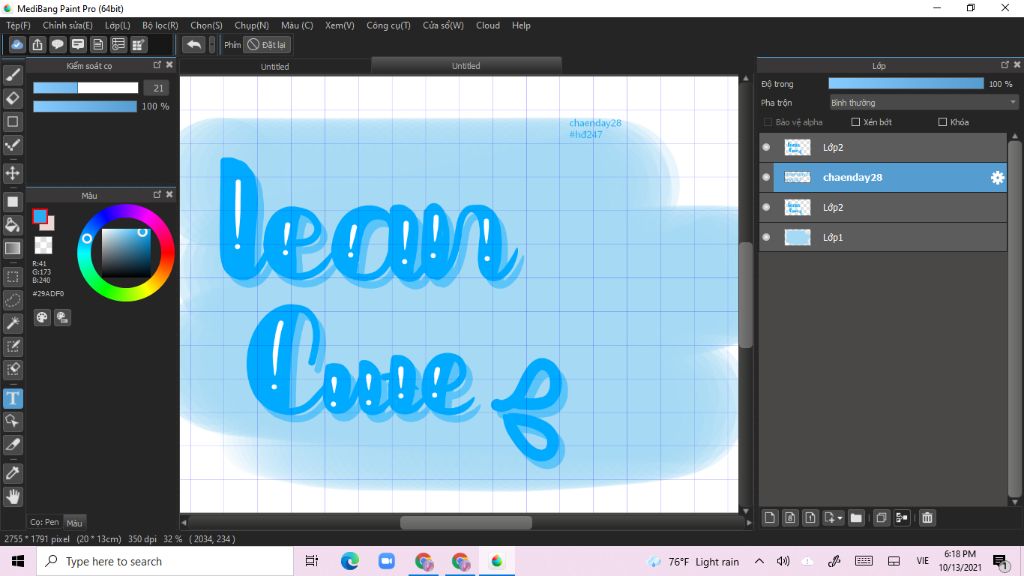Select the Dot brush tool
Viewport: 1024px width, 576px height.
(12, 145)
